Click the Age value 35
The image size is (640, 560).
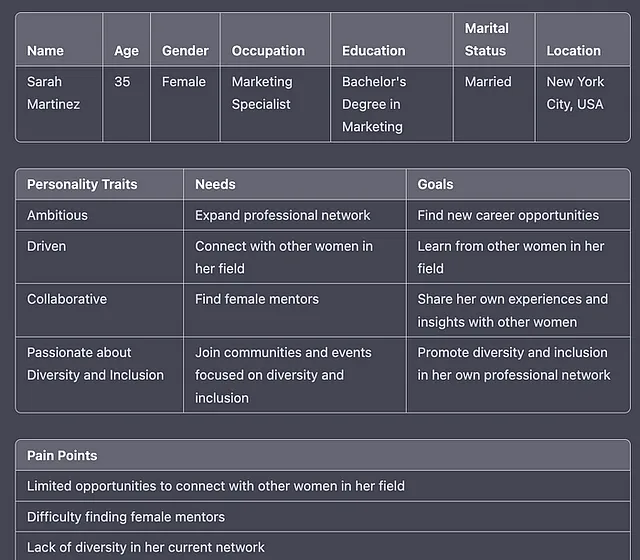point(127,104)
